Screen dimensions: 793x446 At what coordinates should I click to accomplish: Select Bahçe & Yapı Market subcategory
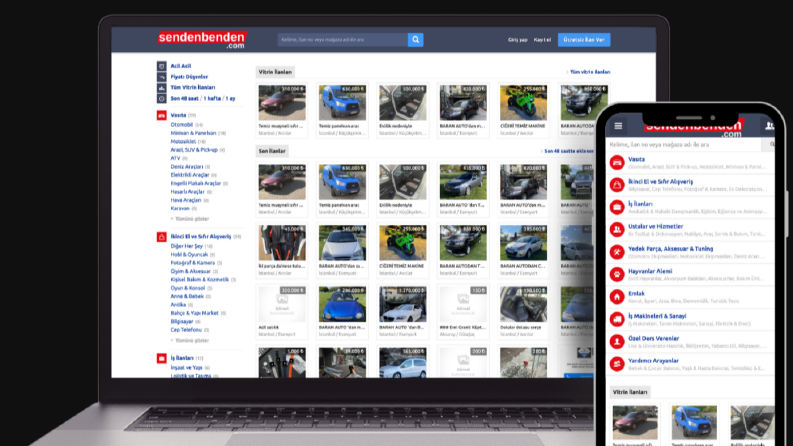coord(195,313)
